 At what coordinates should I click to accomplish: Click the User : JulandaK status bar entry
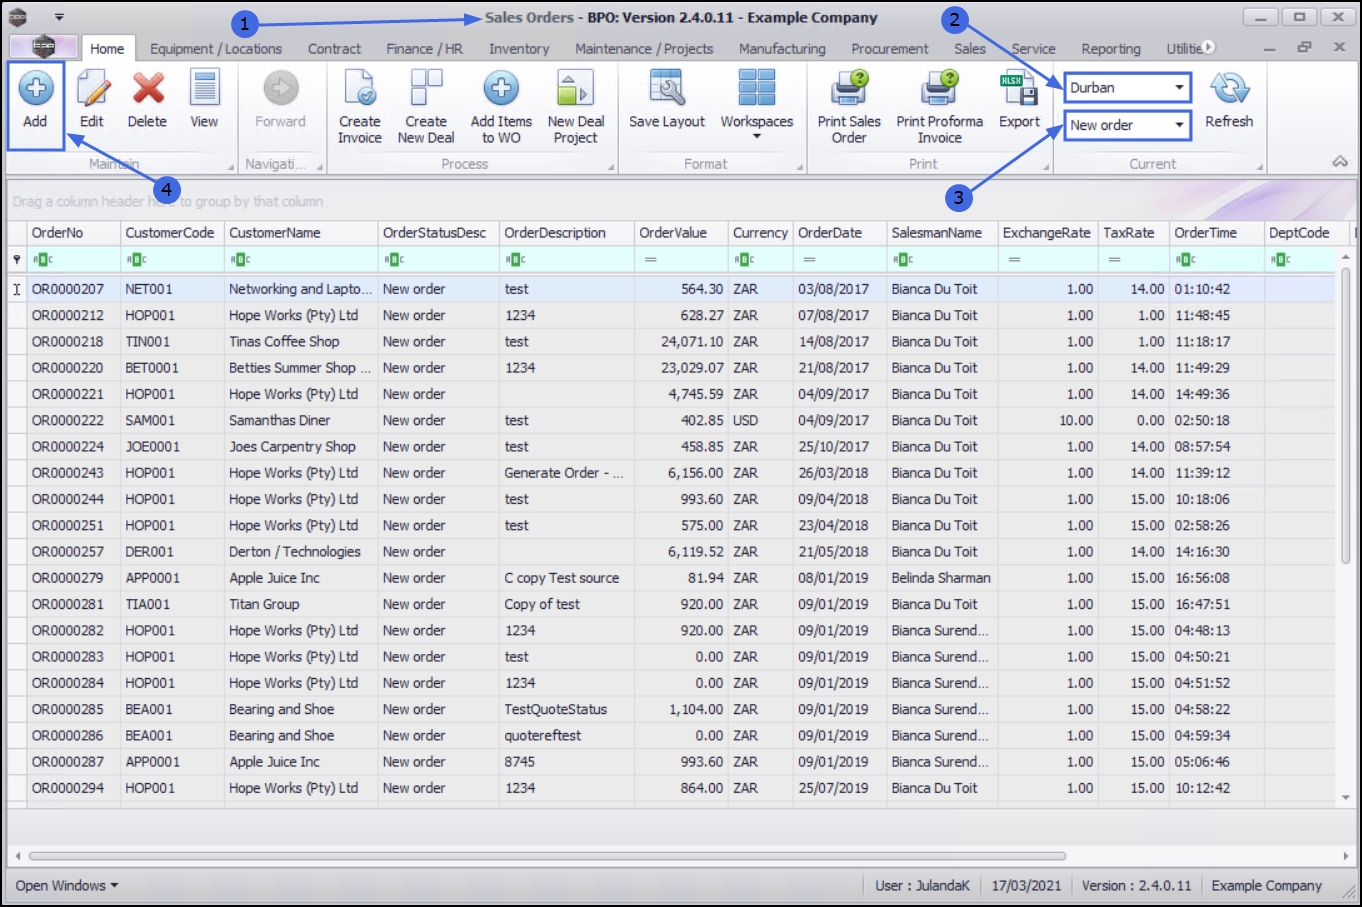(x=923, y=886)
